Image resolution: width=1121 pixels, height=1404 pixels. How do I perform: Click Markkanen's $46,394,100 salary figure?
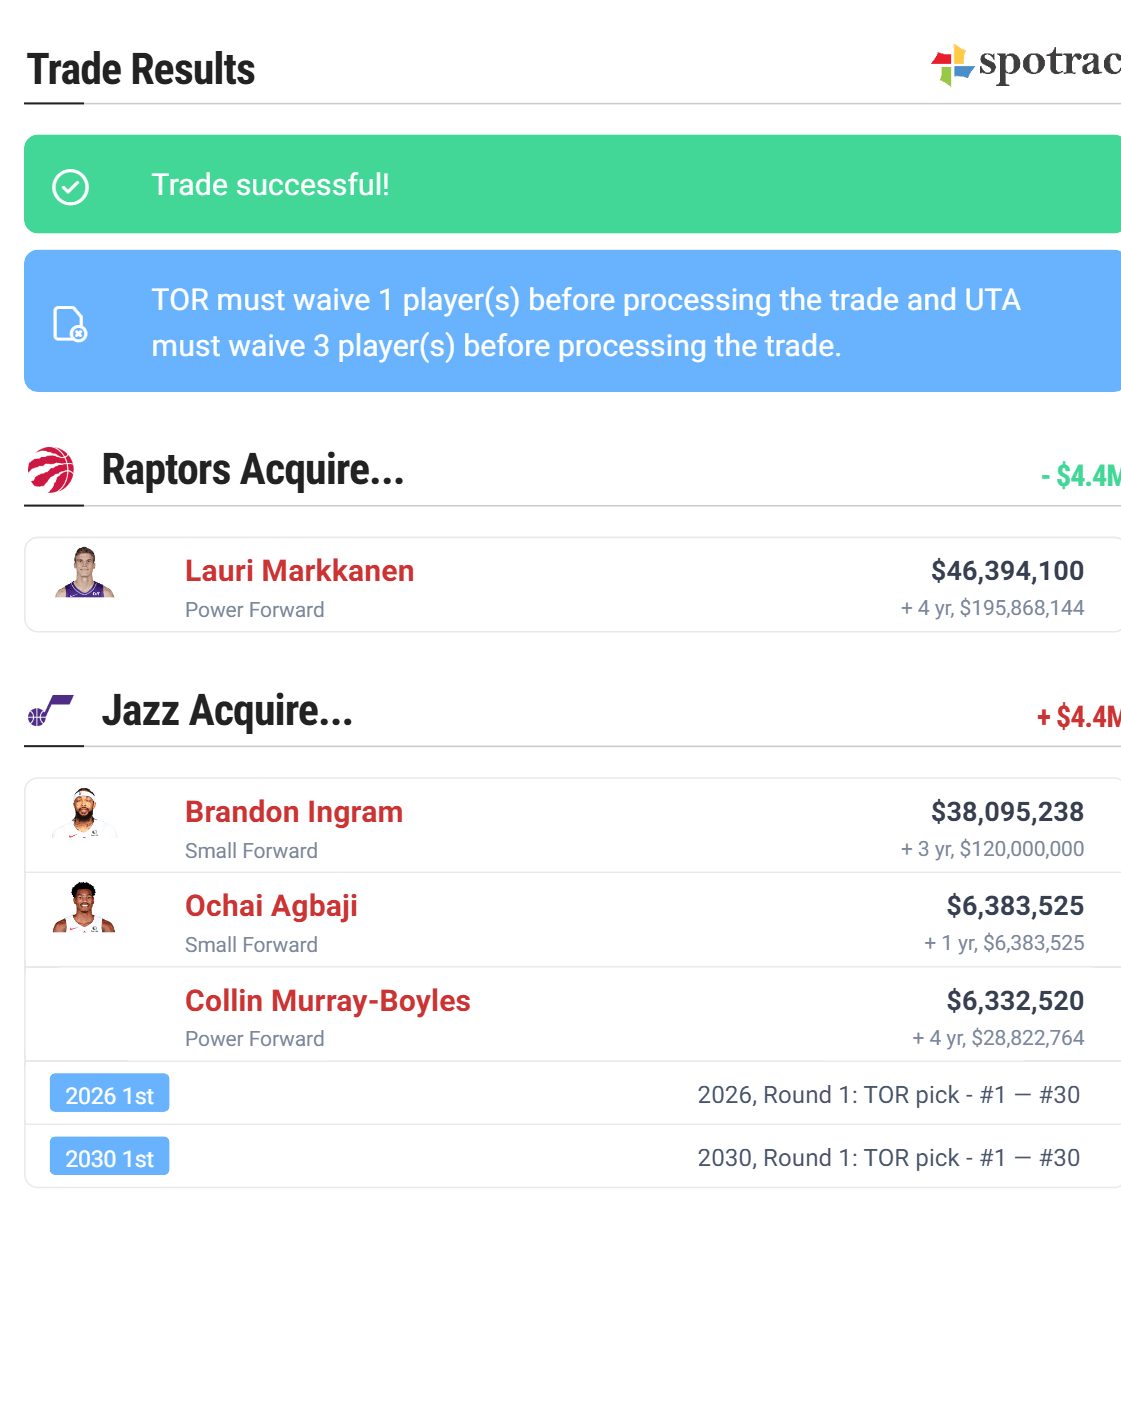coord(1007,571)
